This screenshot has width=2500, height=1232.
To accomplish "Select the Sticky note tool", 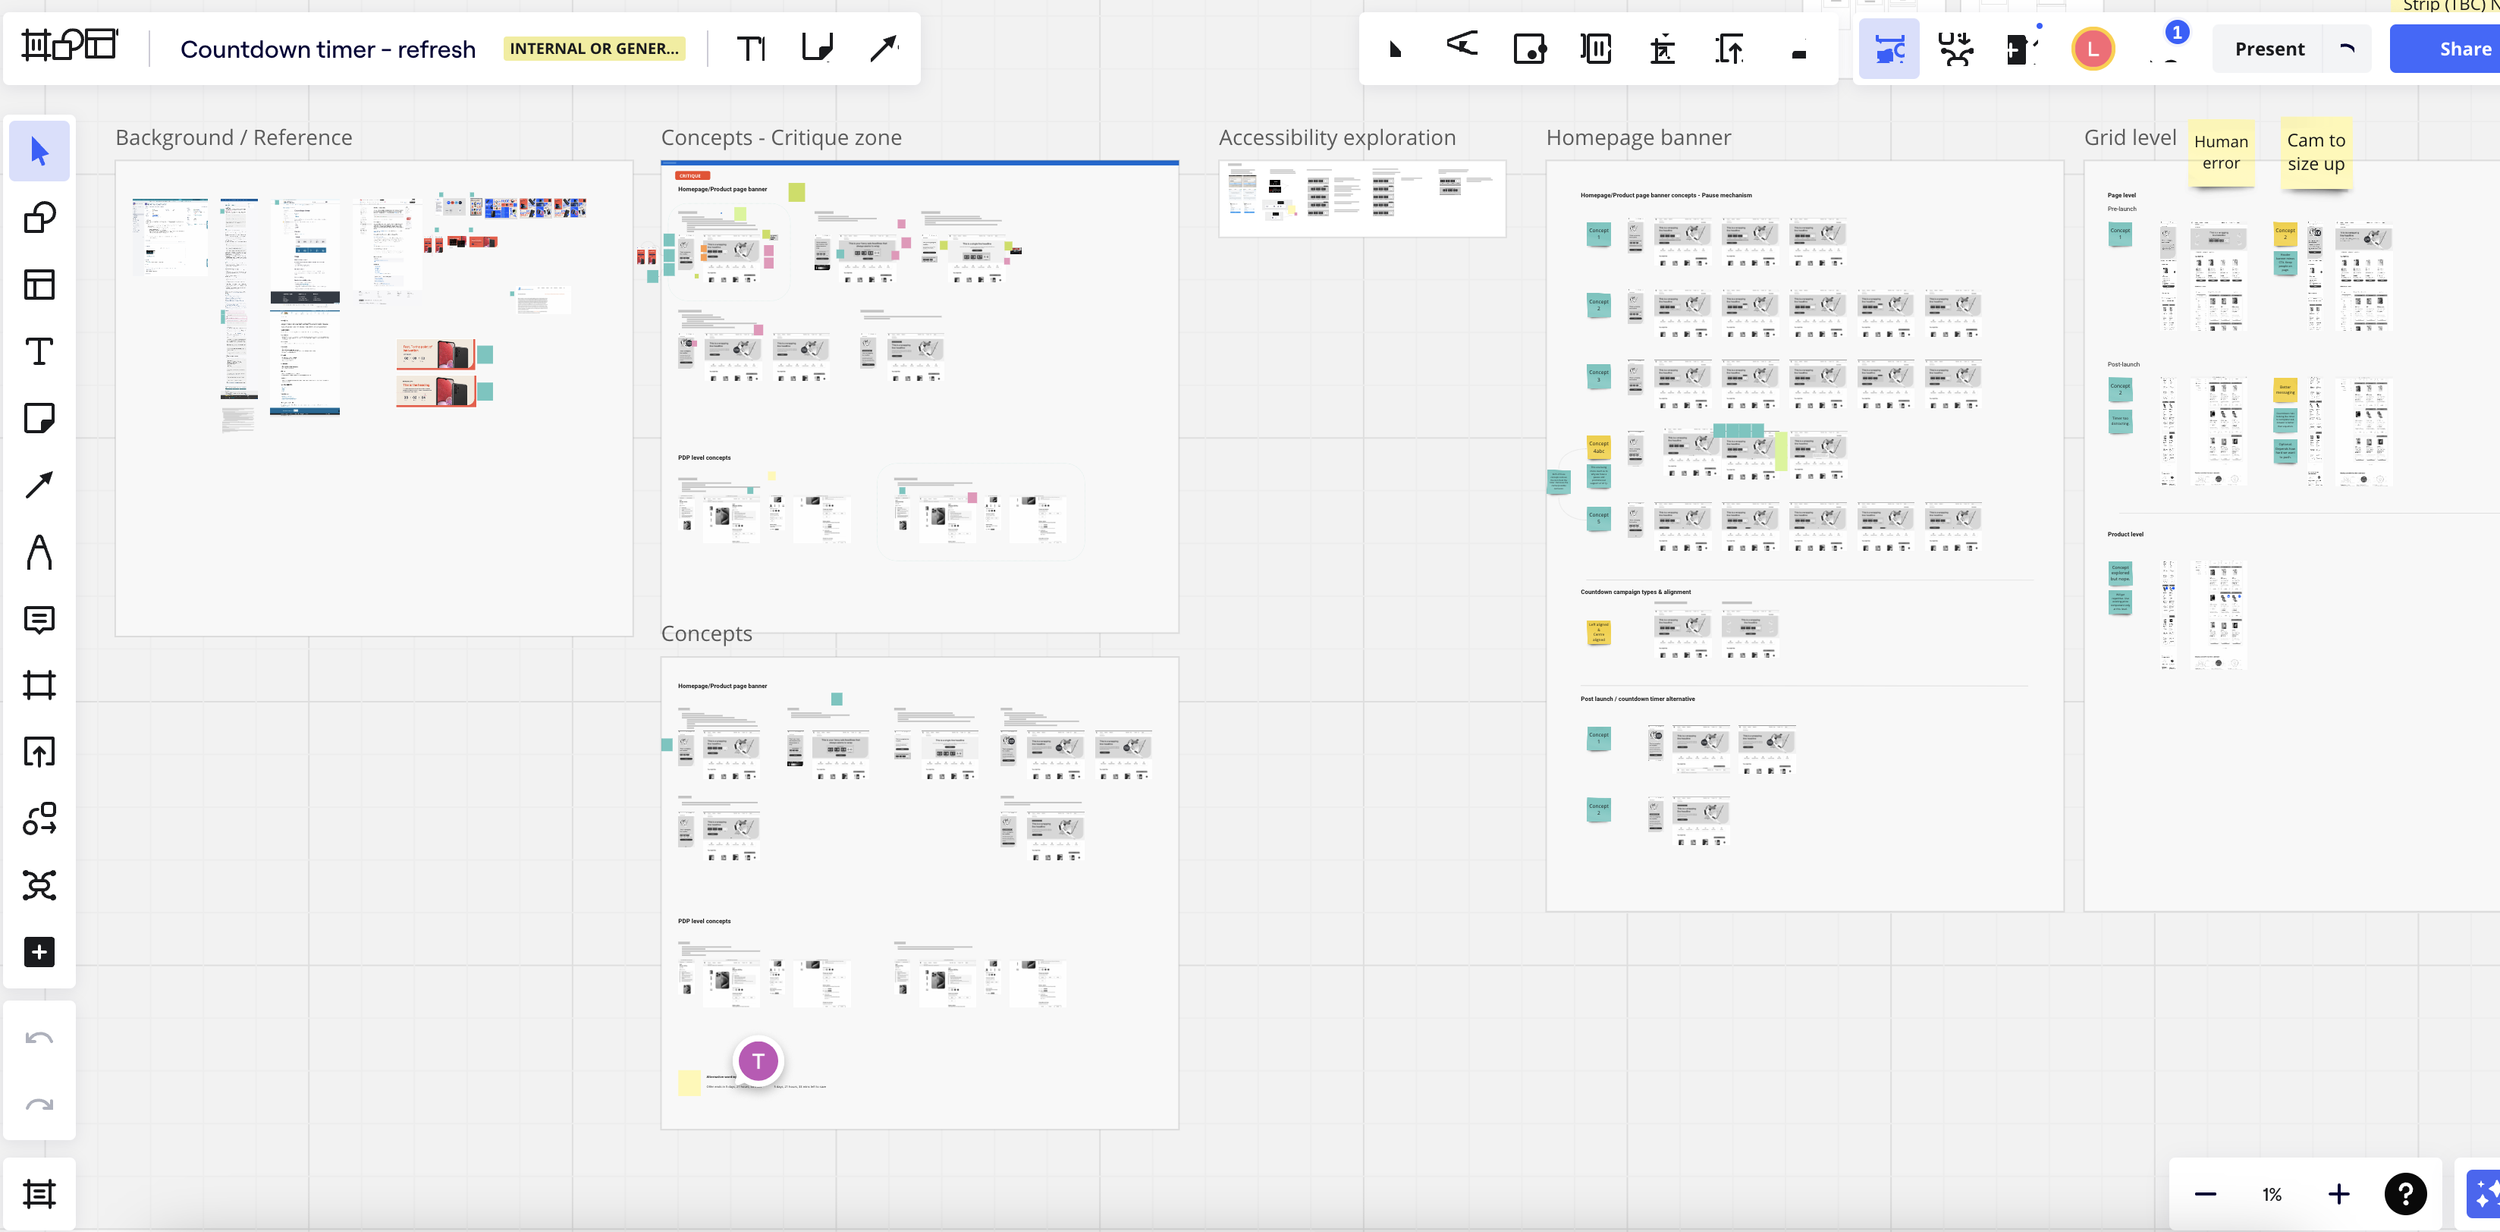I will click(x=39, y=418).
